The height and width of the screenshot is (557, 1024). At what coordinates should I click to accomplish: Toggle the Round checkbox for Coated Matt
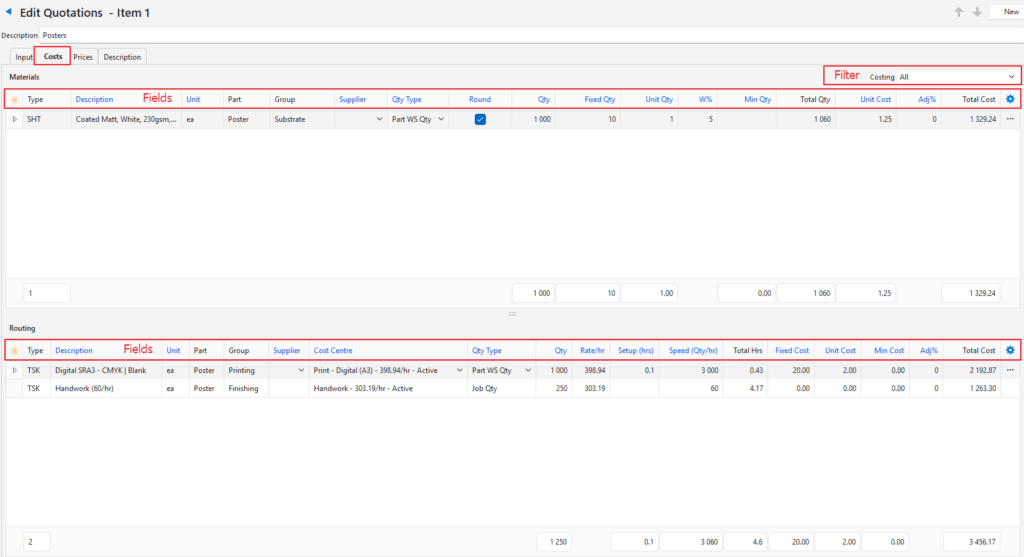point(480,119)
